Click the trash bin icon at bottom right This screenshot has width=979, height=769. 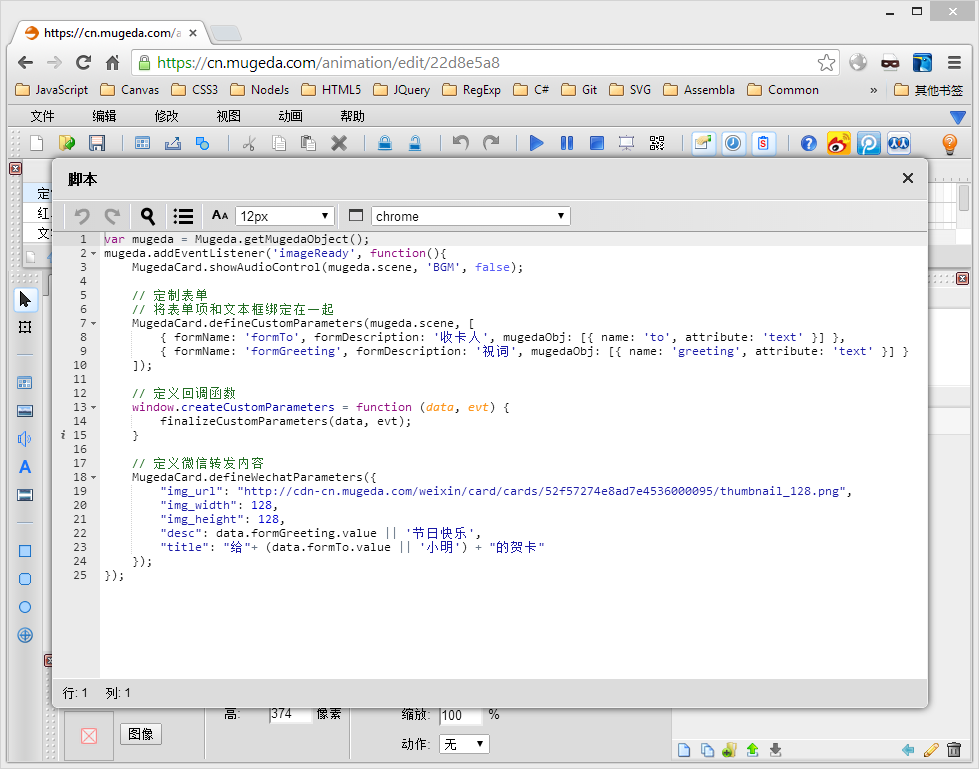click(954, 749)
